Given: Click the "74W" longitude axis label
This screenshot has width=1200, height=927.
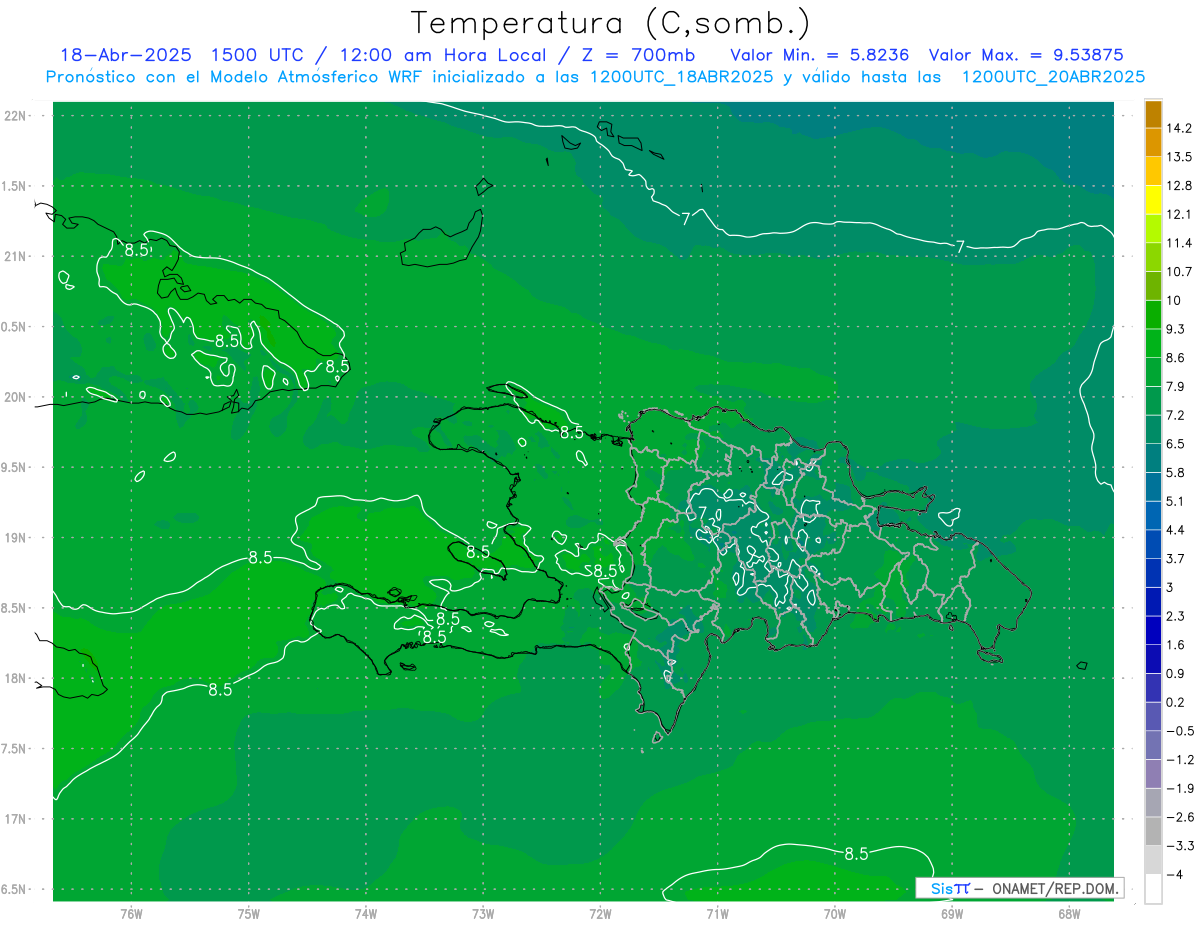Looking at the screenshot, I should [365, 913].
